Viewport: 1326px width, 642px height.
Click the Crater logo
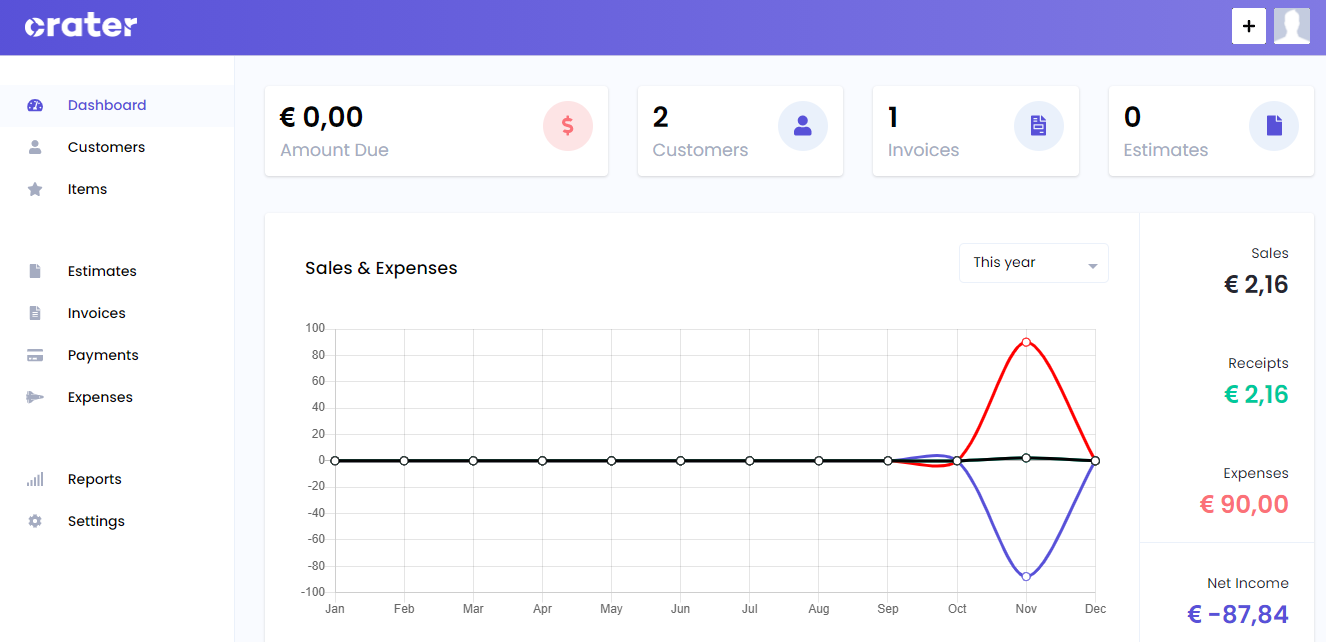81,27
